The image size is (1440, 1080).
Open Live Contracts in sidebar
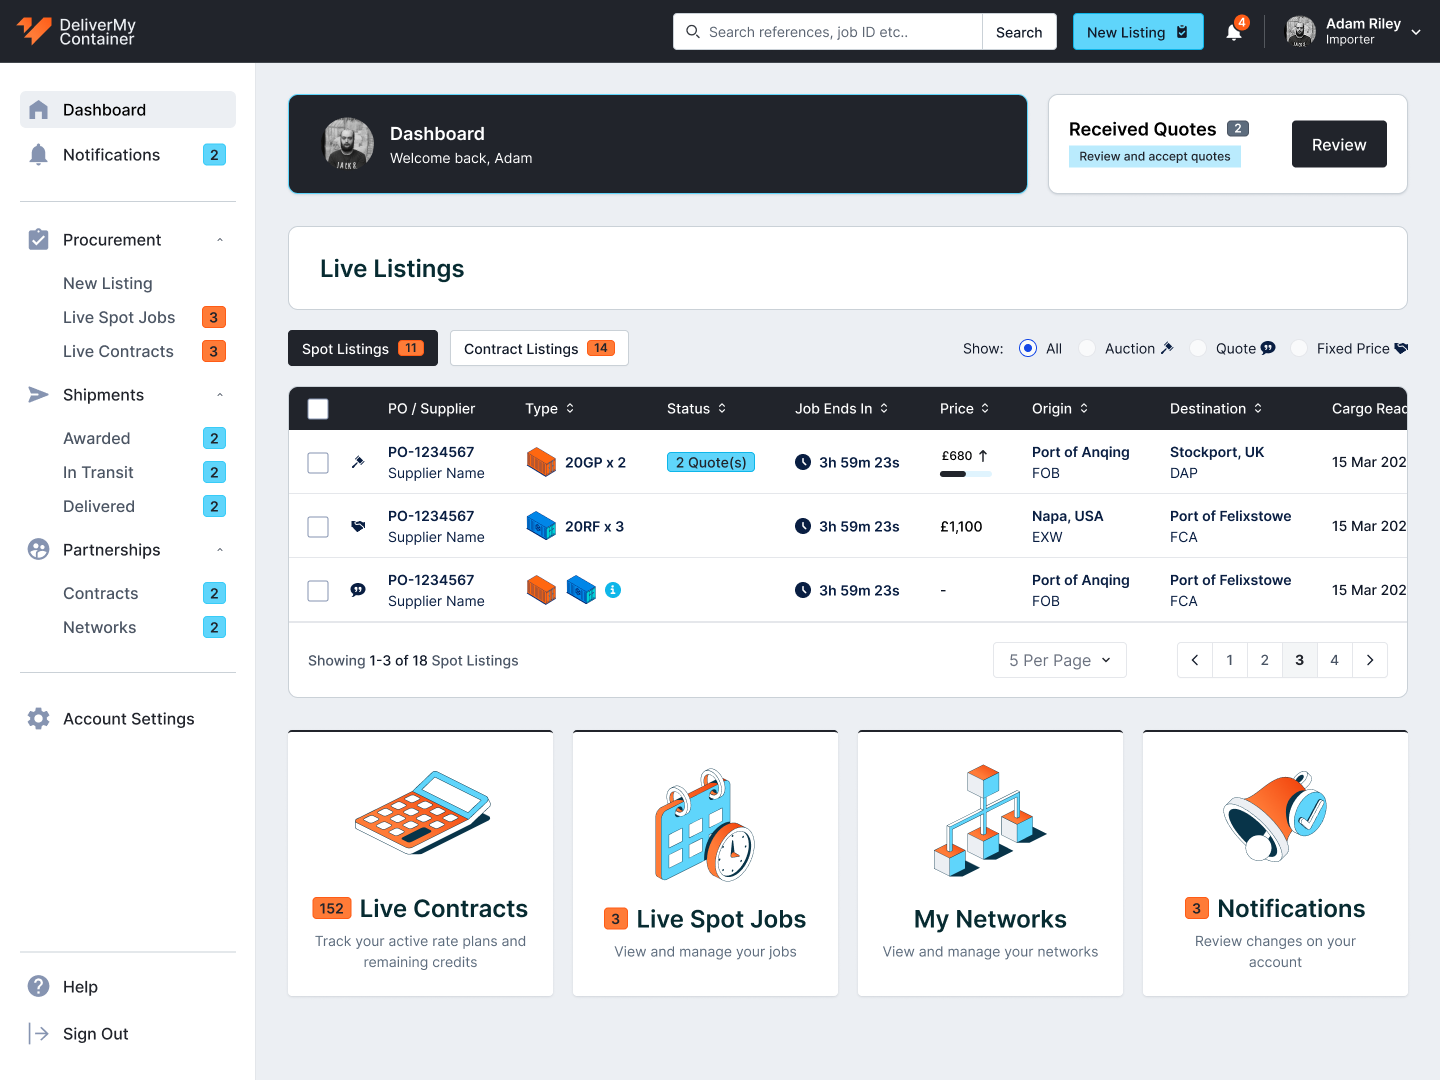(x=118, y=351)
